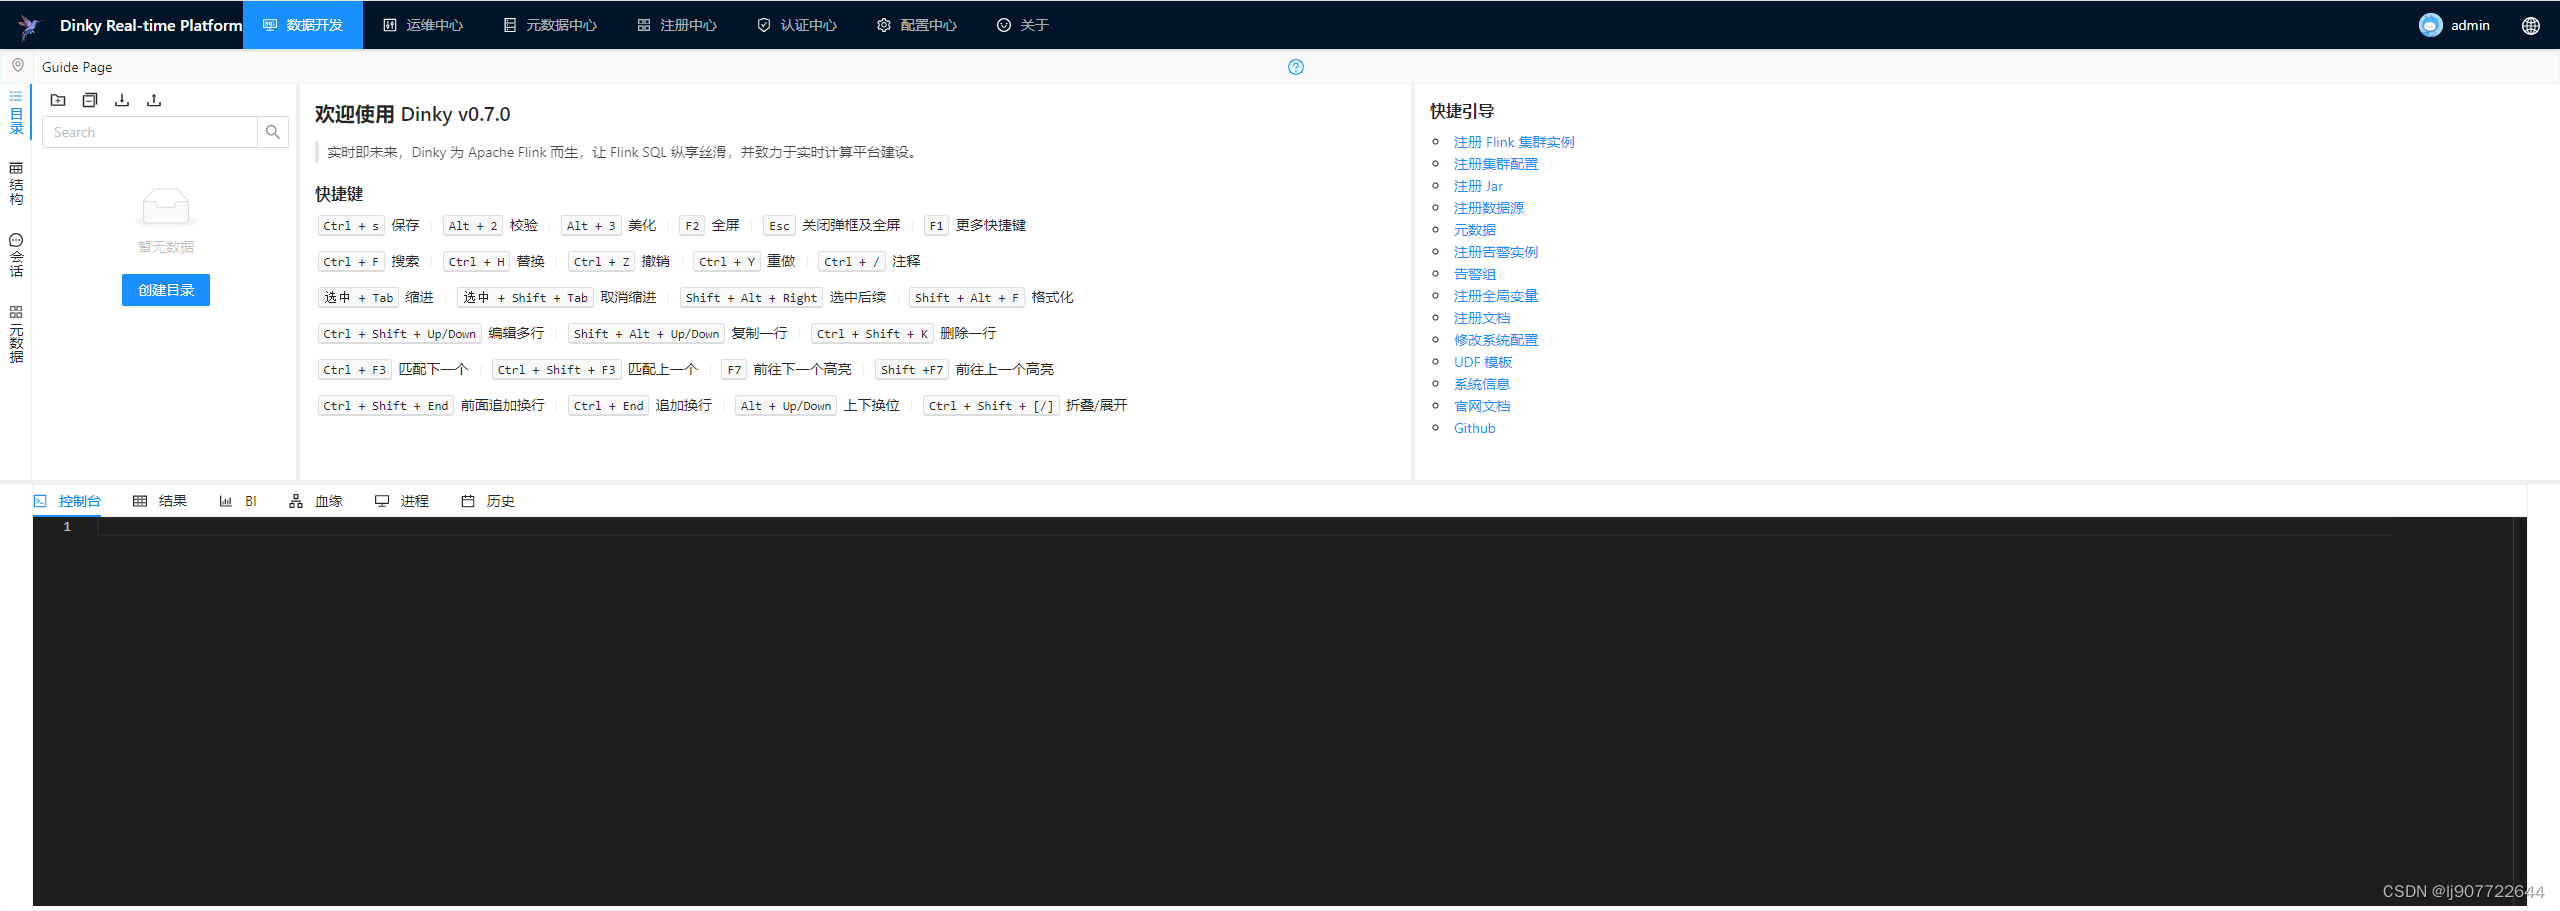2560x911 pixels.
Task: Click the 'Ctrl + Shift + K' key label
Action: (872, 334)
